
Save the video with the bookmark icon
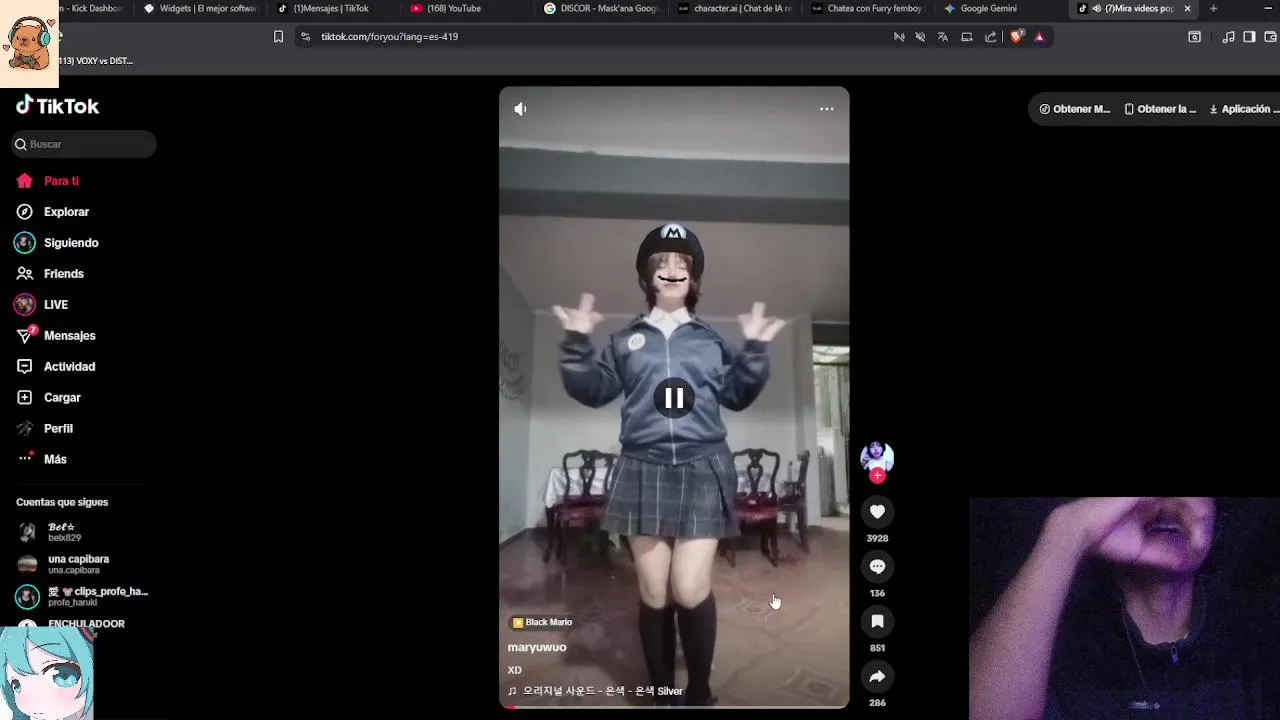coord(877,622)
